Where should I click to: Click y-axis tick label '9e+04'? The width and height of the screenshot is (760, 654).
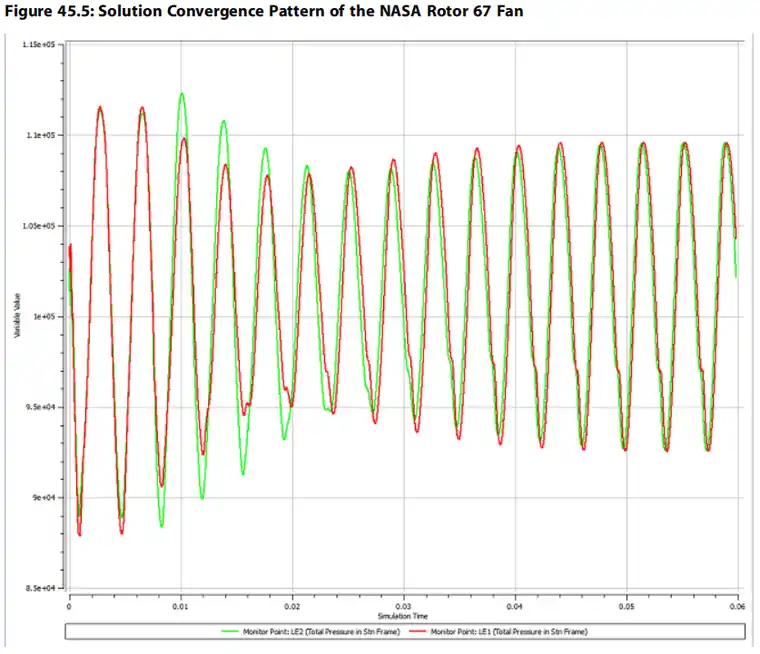(44, 498)
